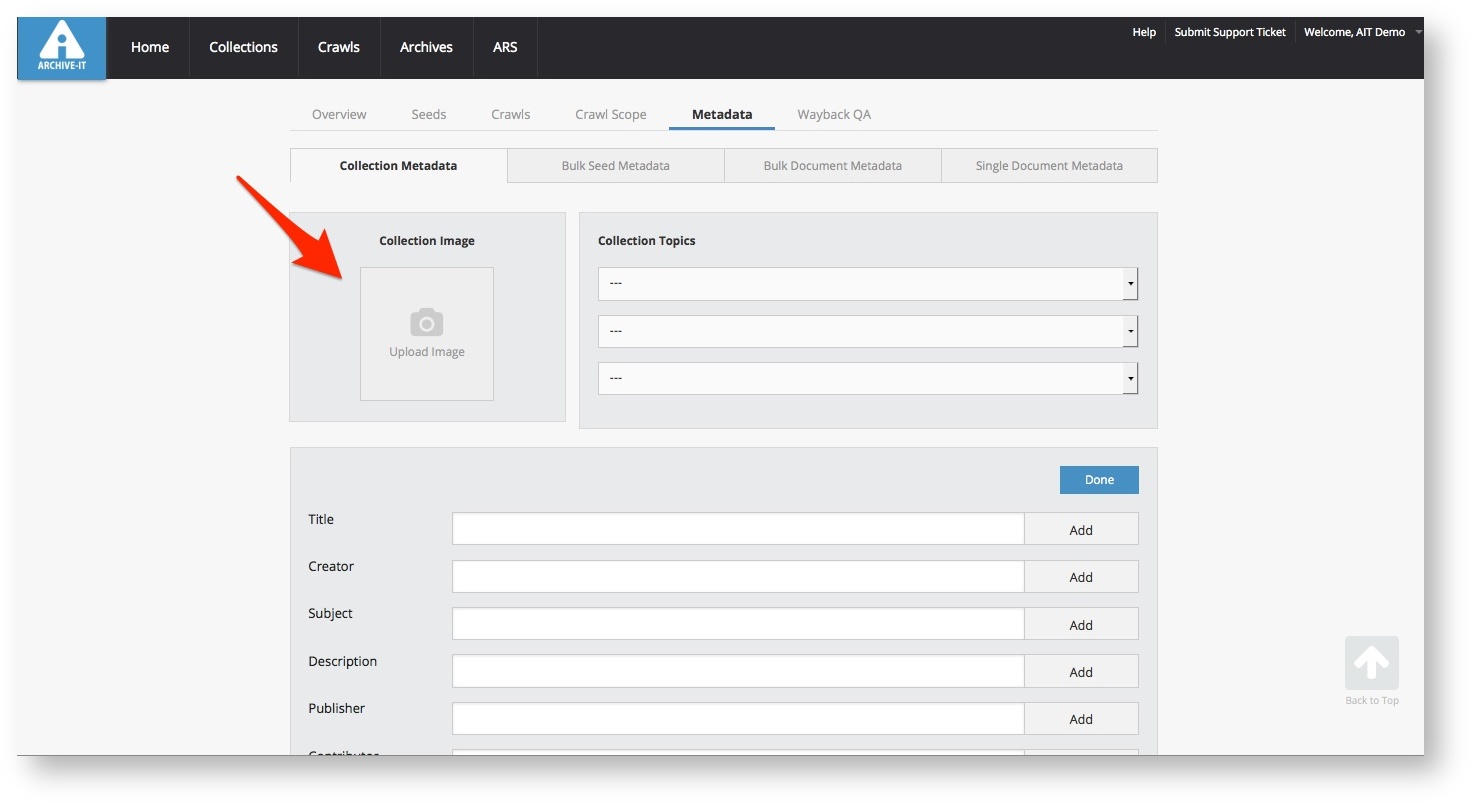Viewport: 1472px width, 804px height.
Task: Open the first Collection Topics dropdown
Action: [867, 284]
